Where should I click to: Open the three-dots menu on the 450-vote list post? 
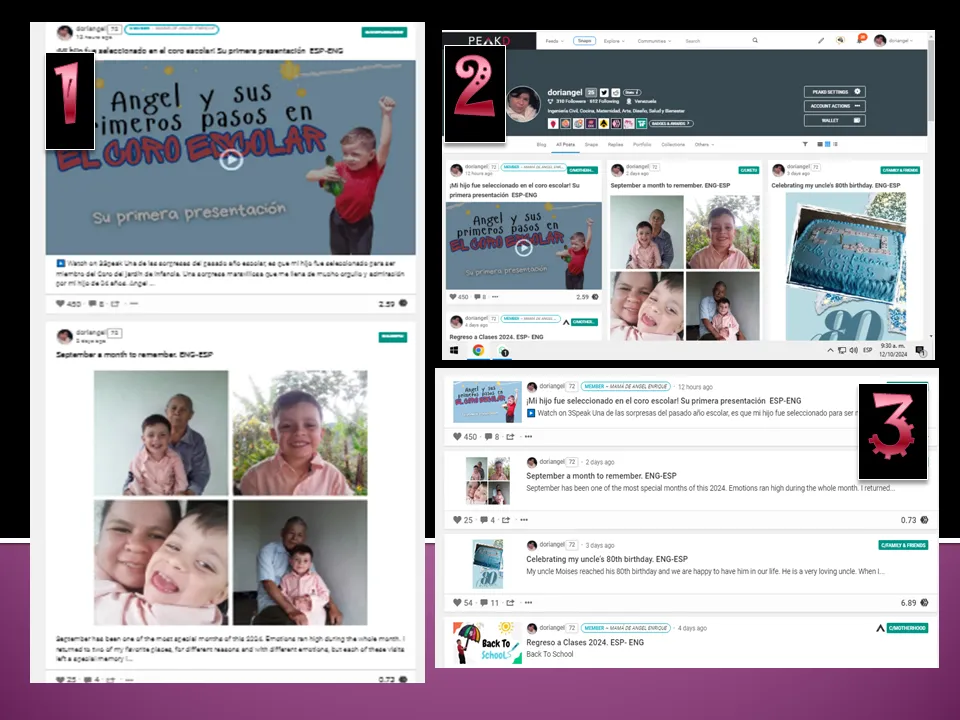click(528, 437)
